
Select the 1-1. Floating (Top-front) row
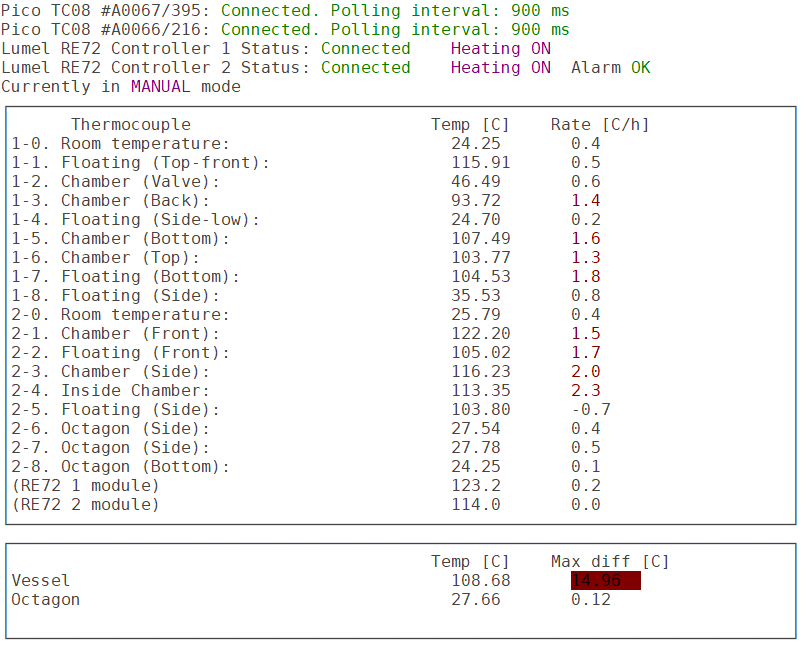click(x=140, y=163)
